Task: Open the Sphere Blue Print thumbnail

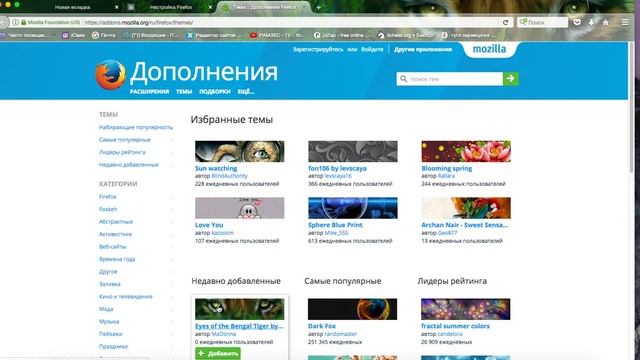Action: coord(353,208)
